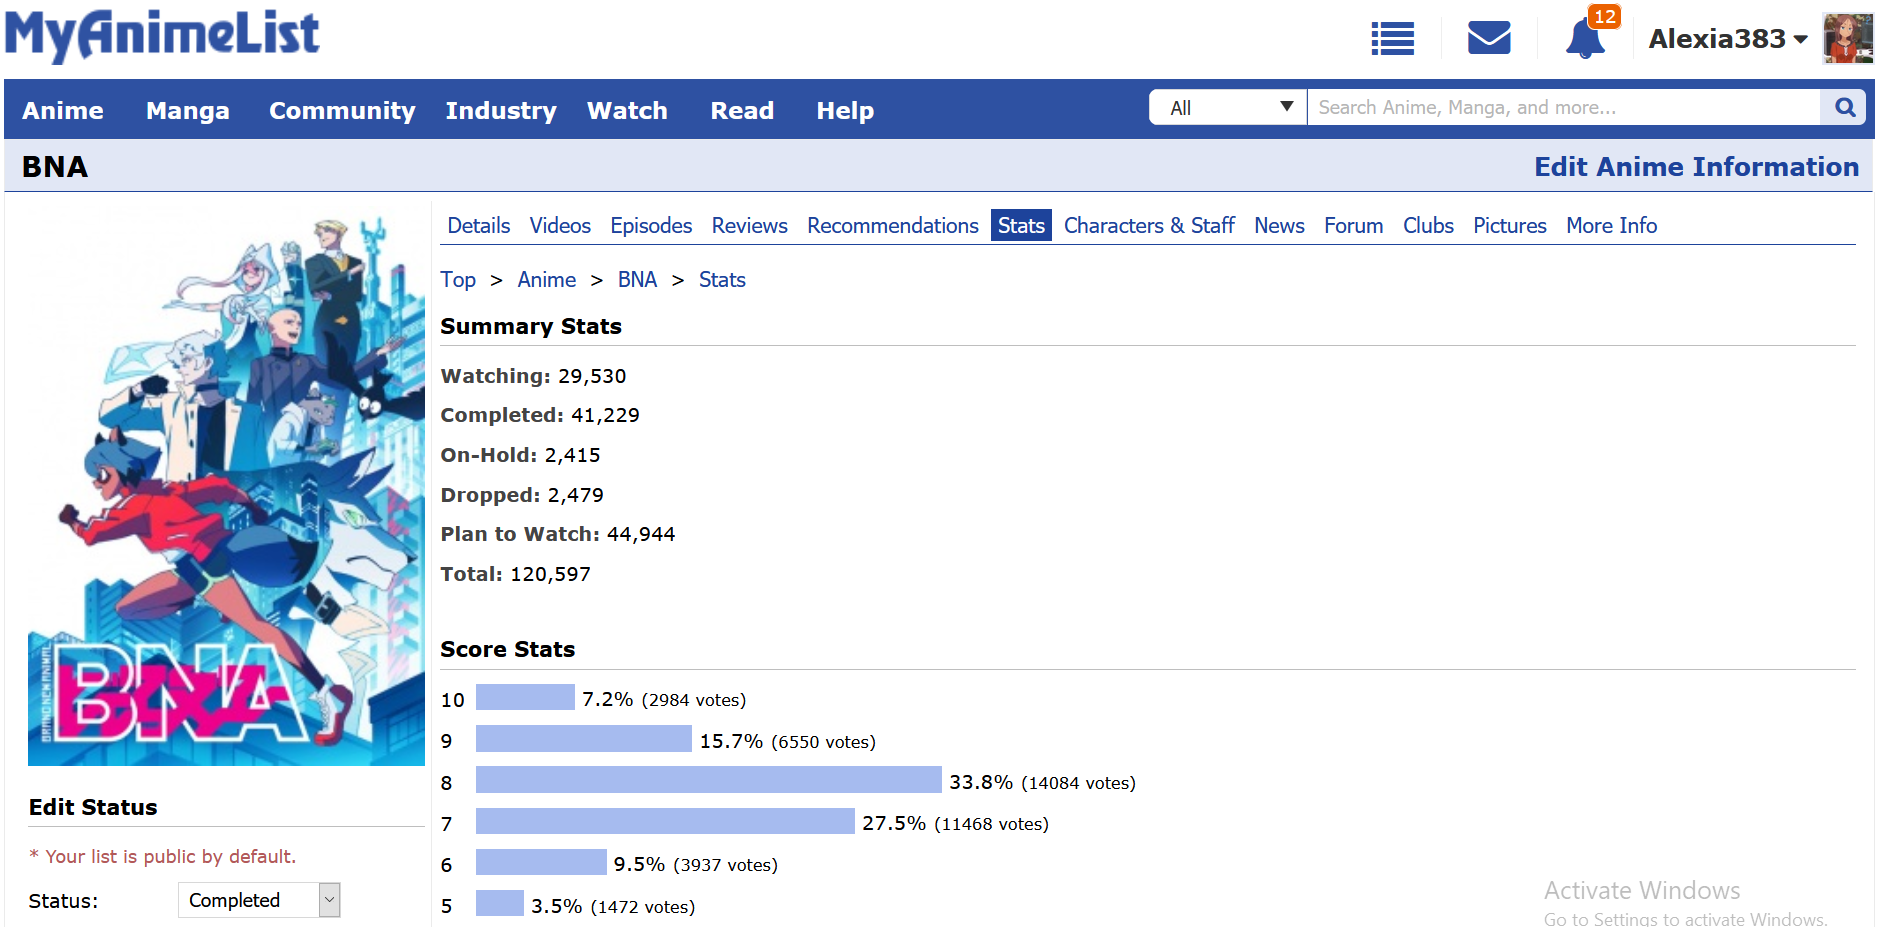
Task: Switch to the Reviews tab
Action: 750,225
